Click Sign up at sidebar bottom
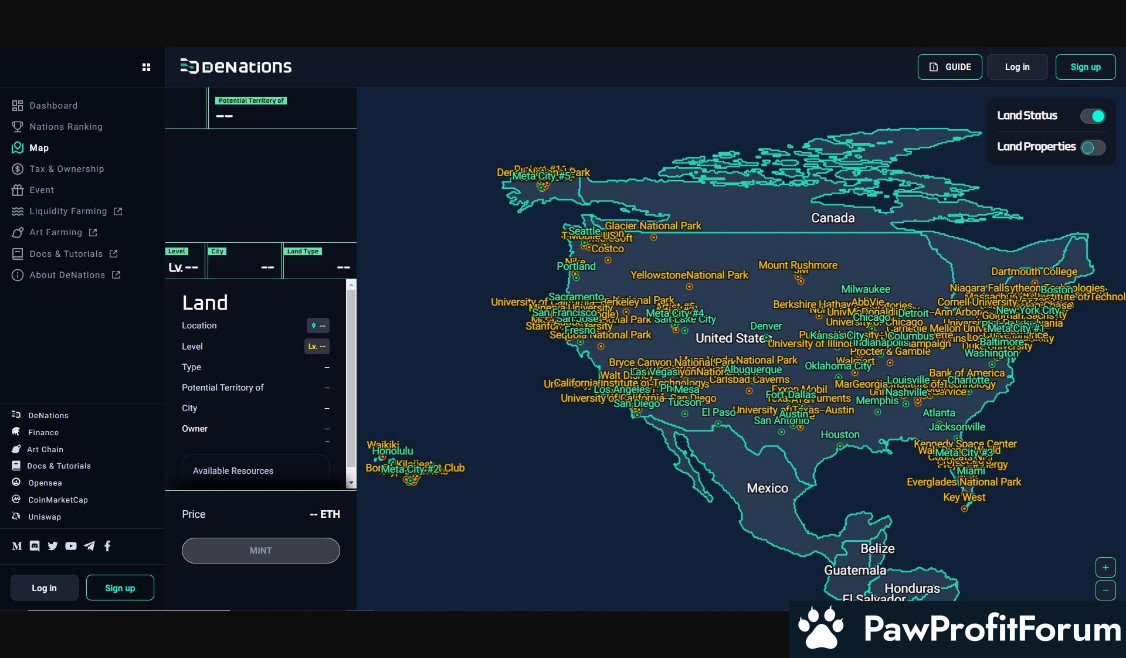The height and width of the screenshot is (658, 1126). pyautogui.click(x=120, y=588)
